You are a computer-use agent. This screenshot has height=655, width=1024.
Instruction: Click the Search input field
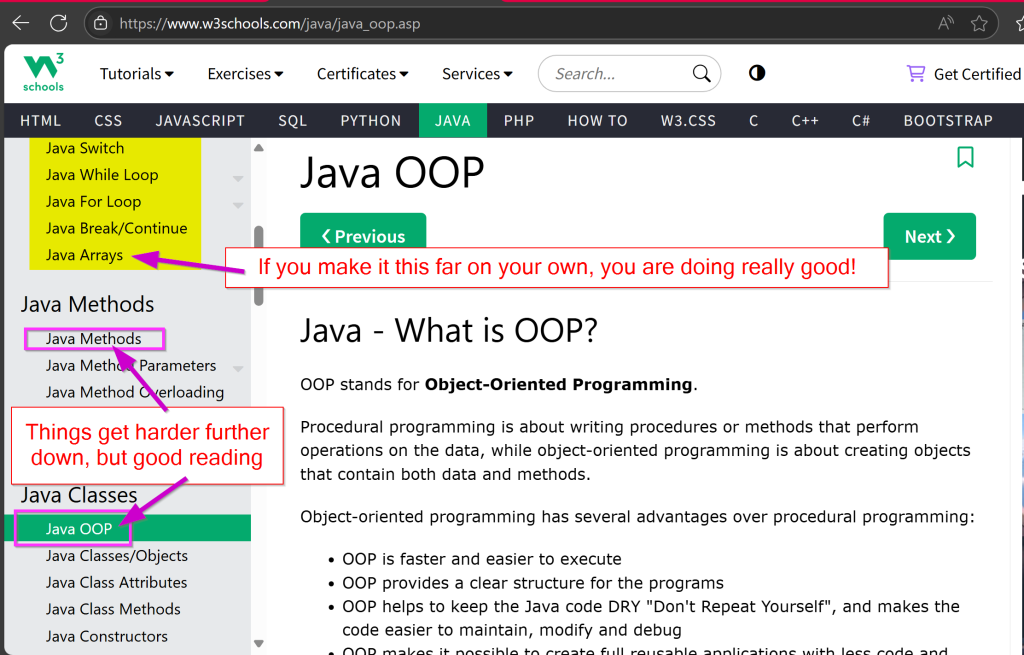618,74
